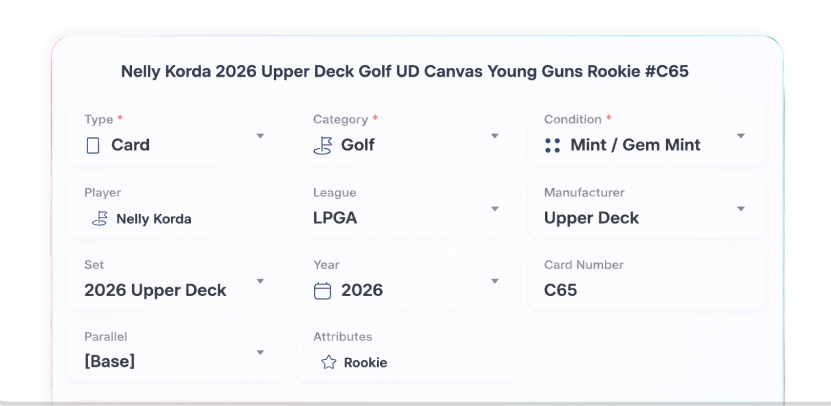Image resolution: width=831 pixels, height=406 pixels.
Task: Open the Type dropdown arrow
Action: (x=260, y=136)
